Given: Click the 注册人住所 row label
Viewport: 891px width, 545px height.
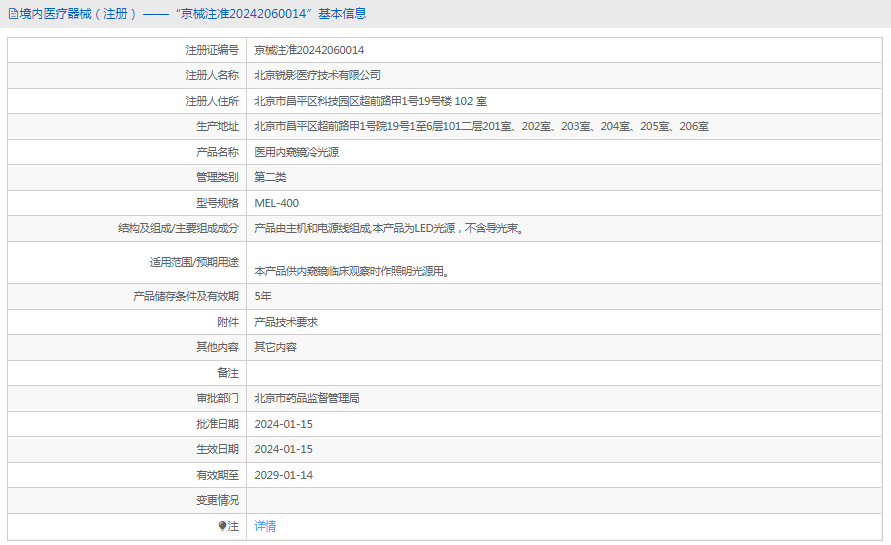Looking at the screenshot, I should click(x=212, y=101).
